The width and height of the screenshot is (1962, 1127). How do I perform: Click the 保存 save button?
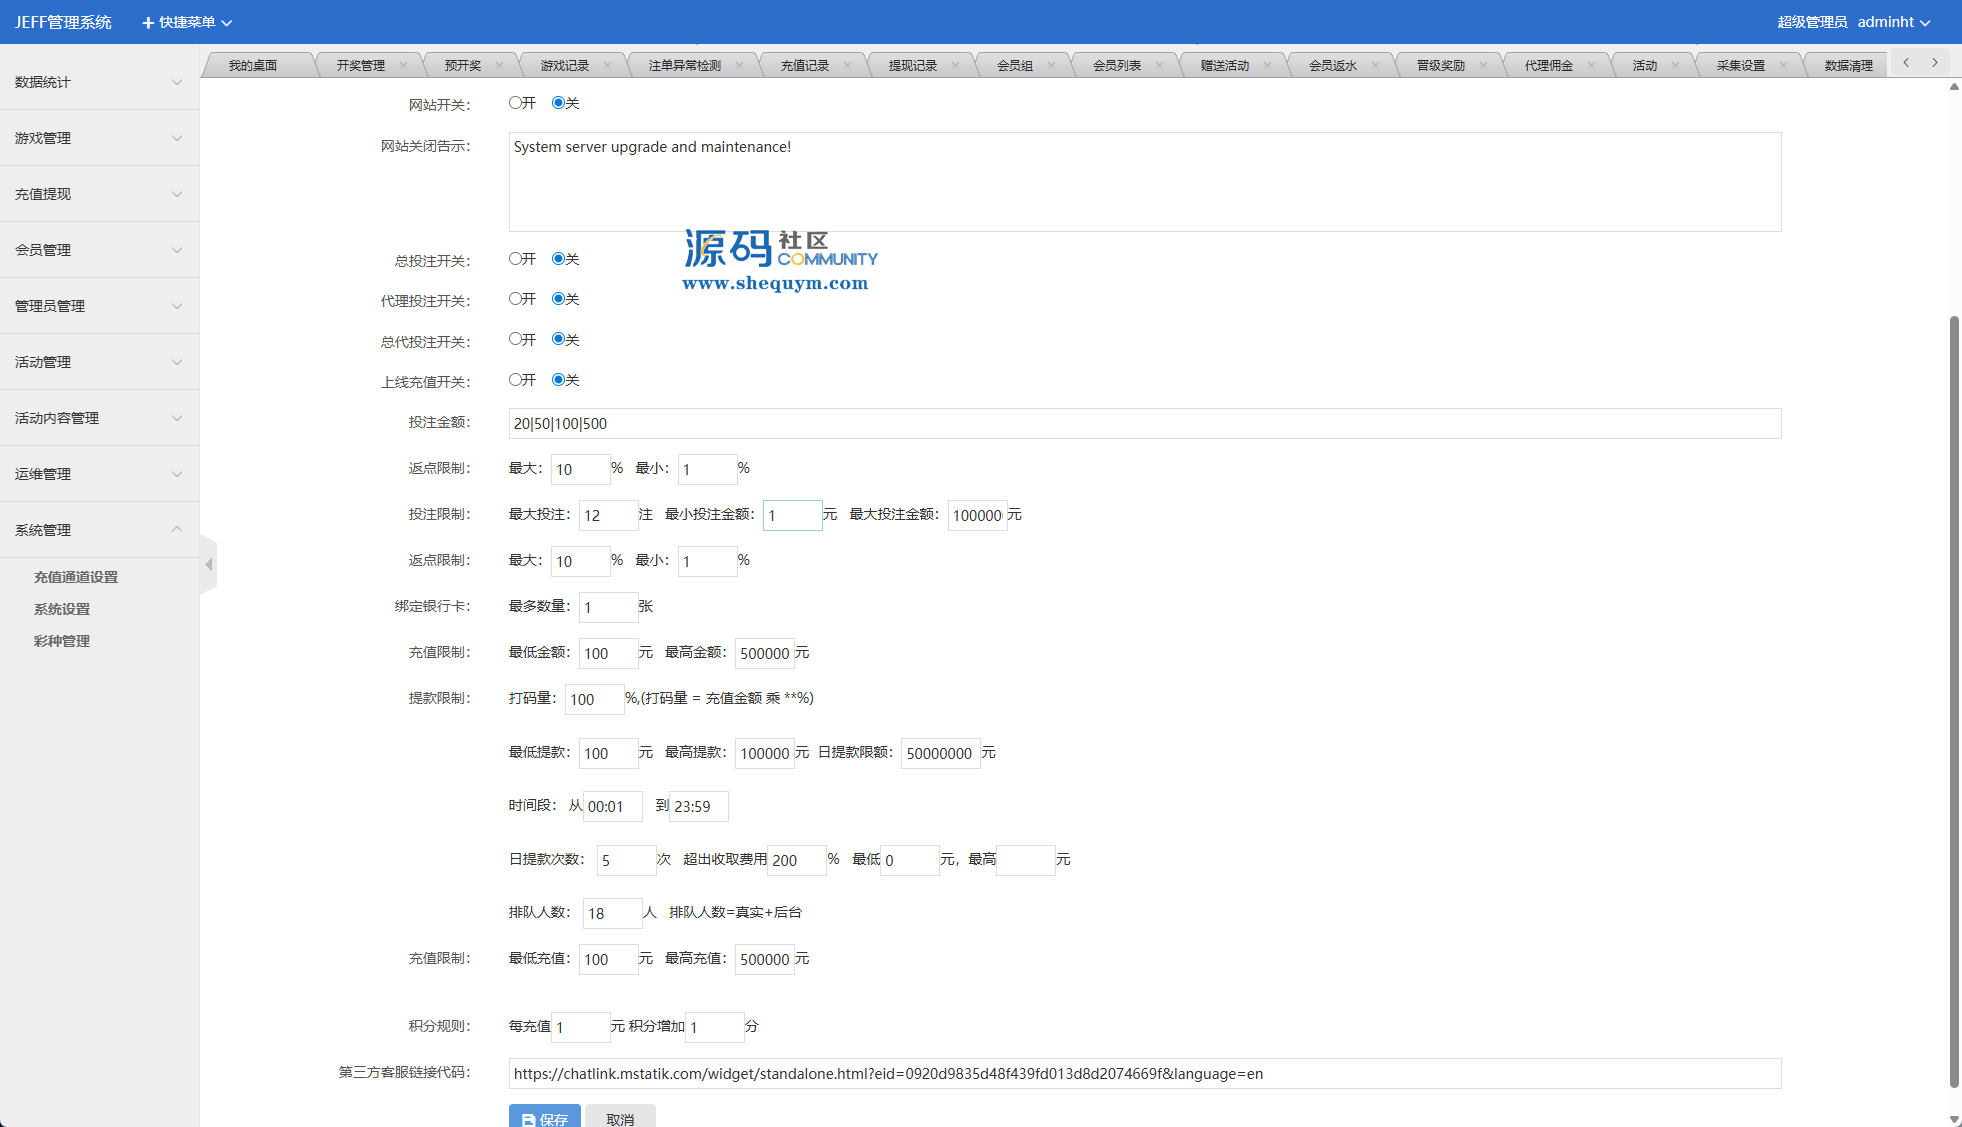click(x=544, y=1118)
